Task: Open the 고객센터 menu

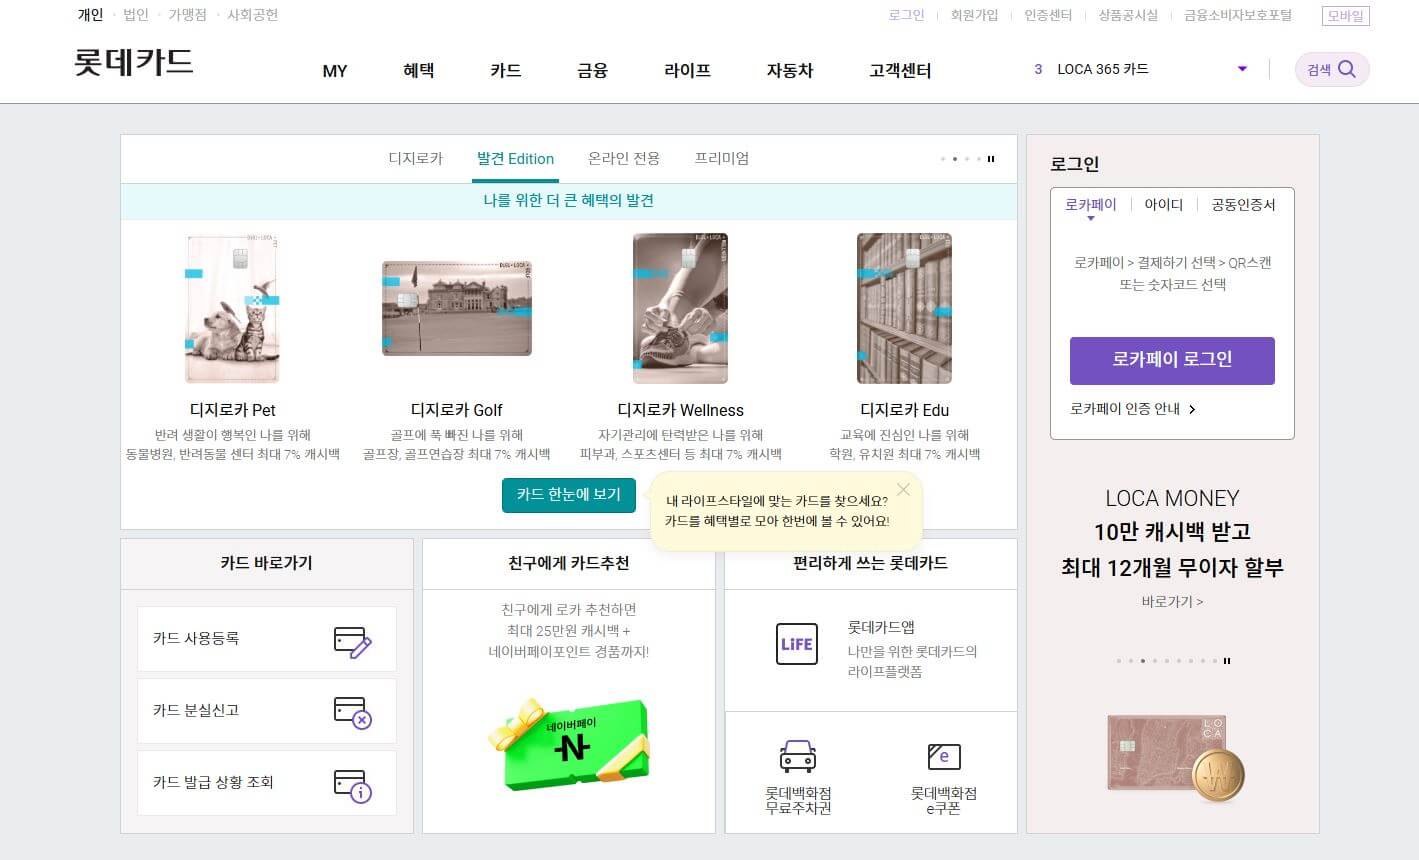Action: (900, 70)
